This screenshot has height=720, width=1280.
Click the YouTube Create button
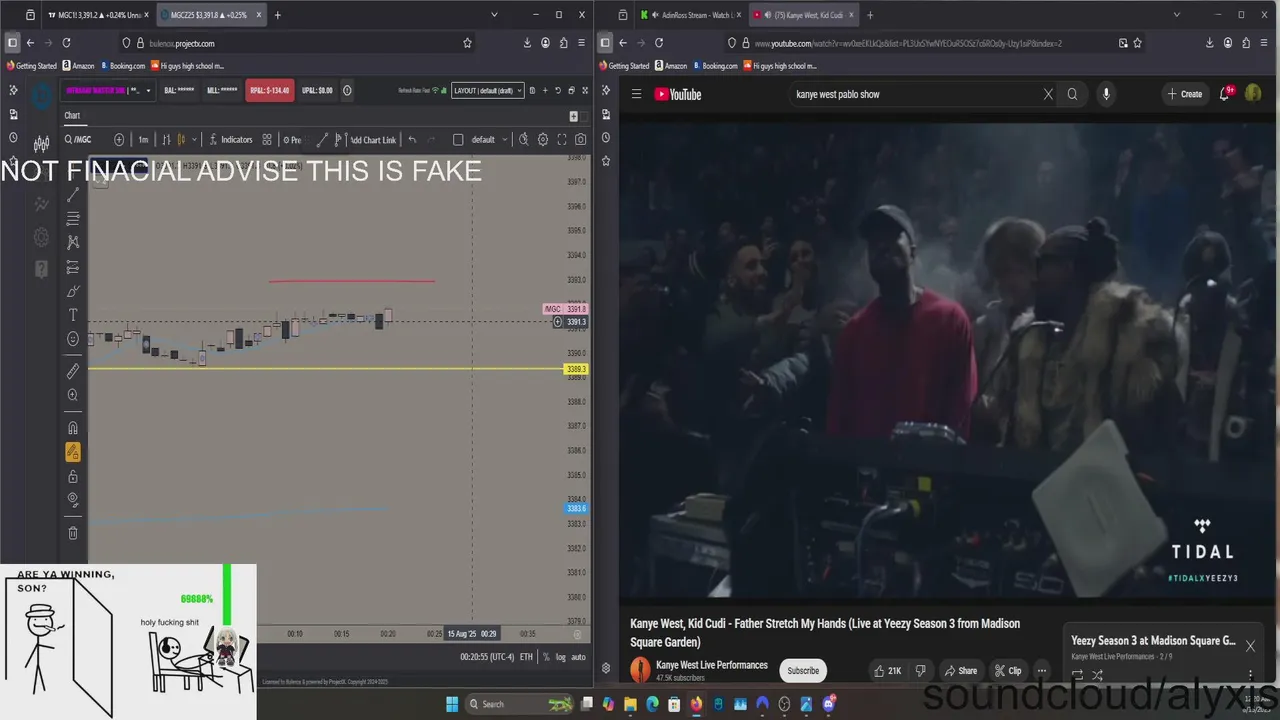[x=1184, y=94]
